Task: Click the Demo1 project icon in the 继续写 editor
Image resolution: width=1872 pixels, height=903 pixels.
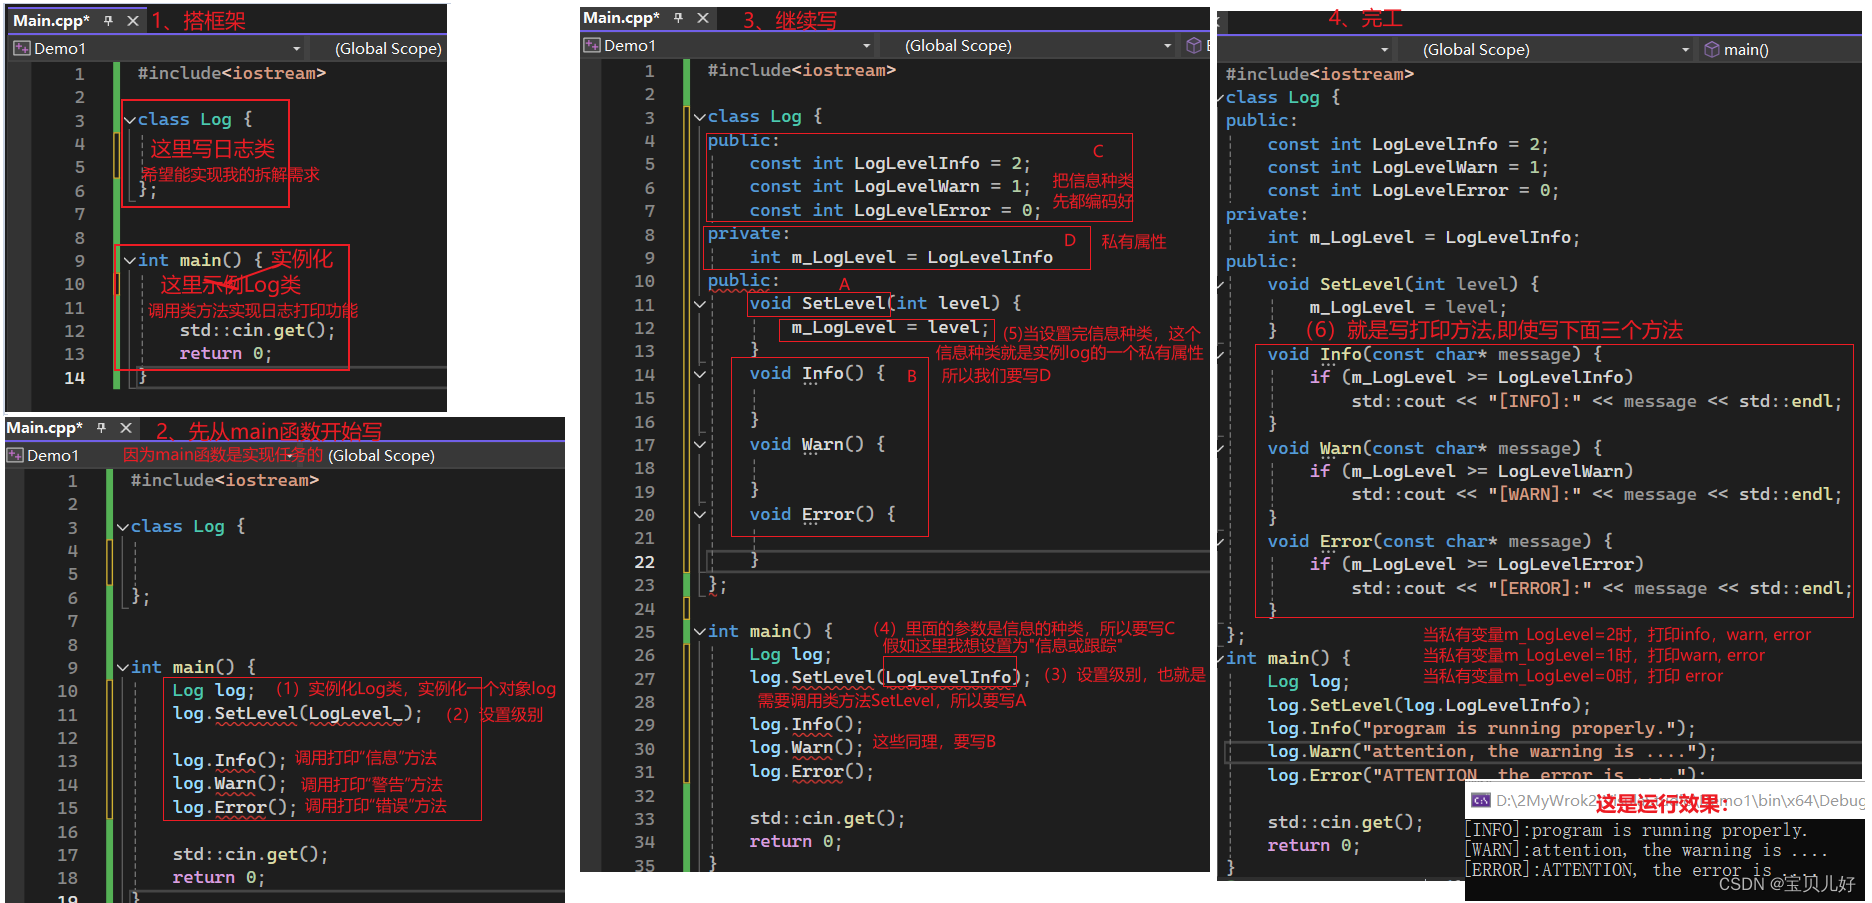Action: click(592, 45)
